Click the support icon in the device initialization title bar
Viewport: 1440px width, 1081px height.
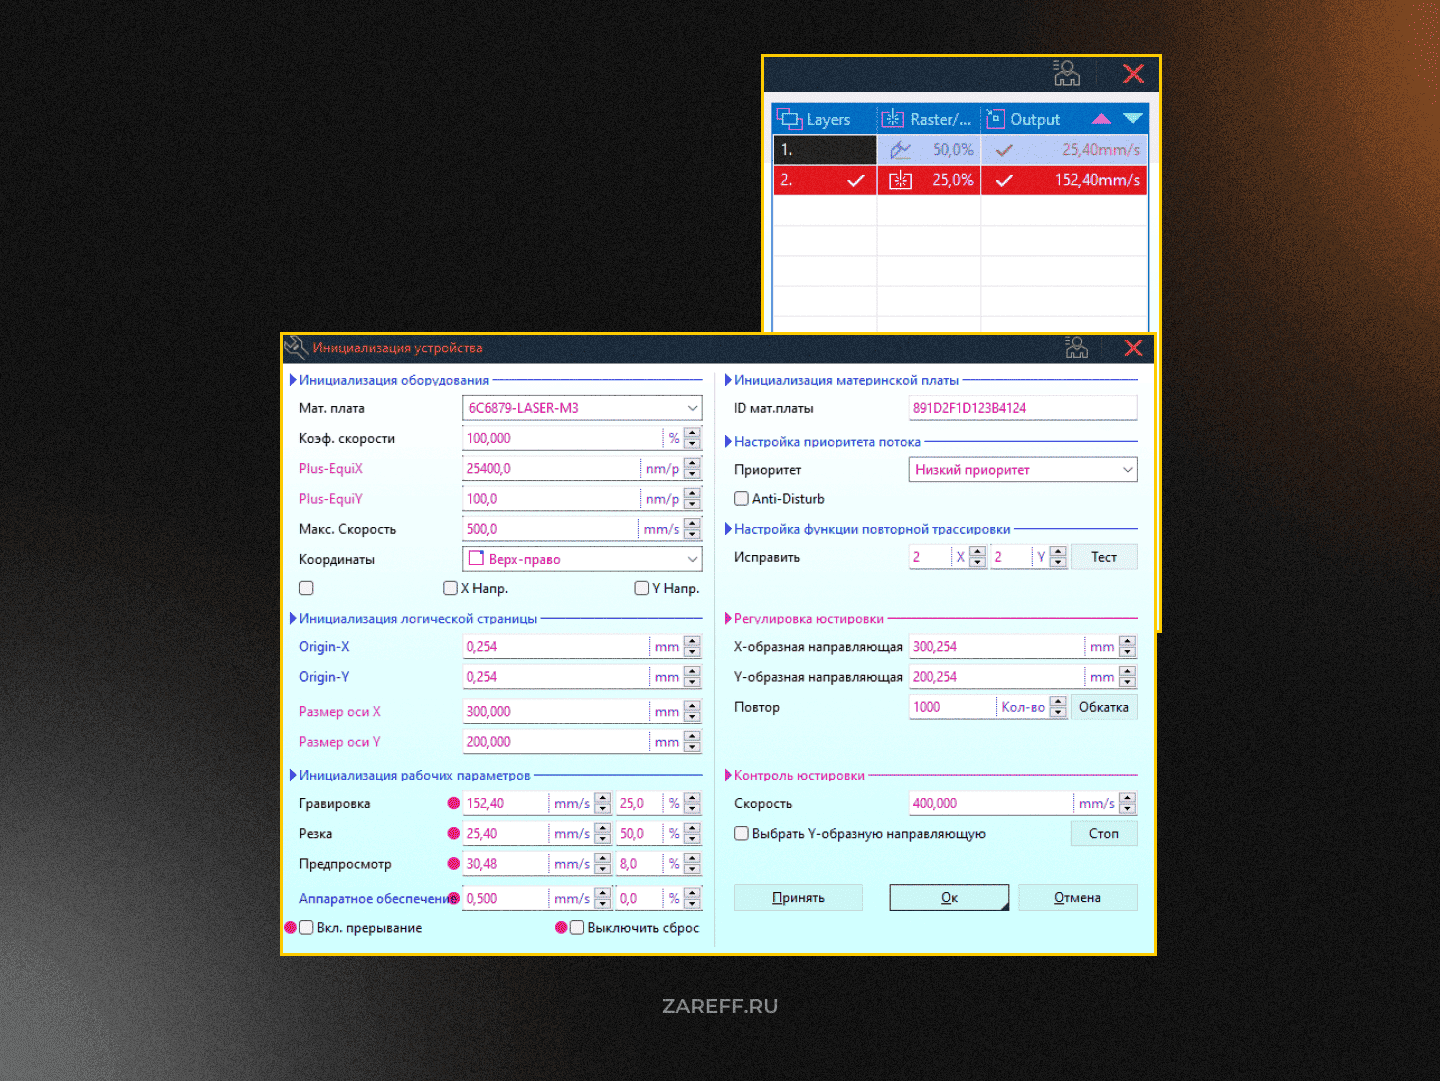[1076, 348]
